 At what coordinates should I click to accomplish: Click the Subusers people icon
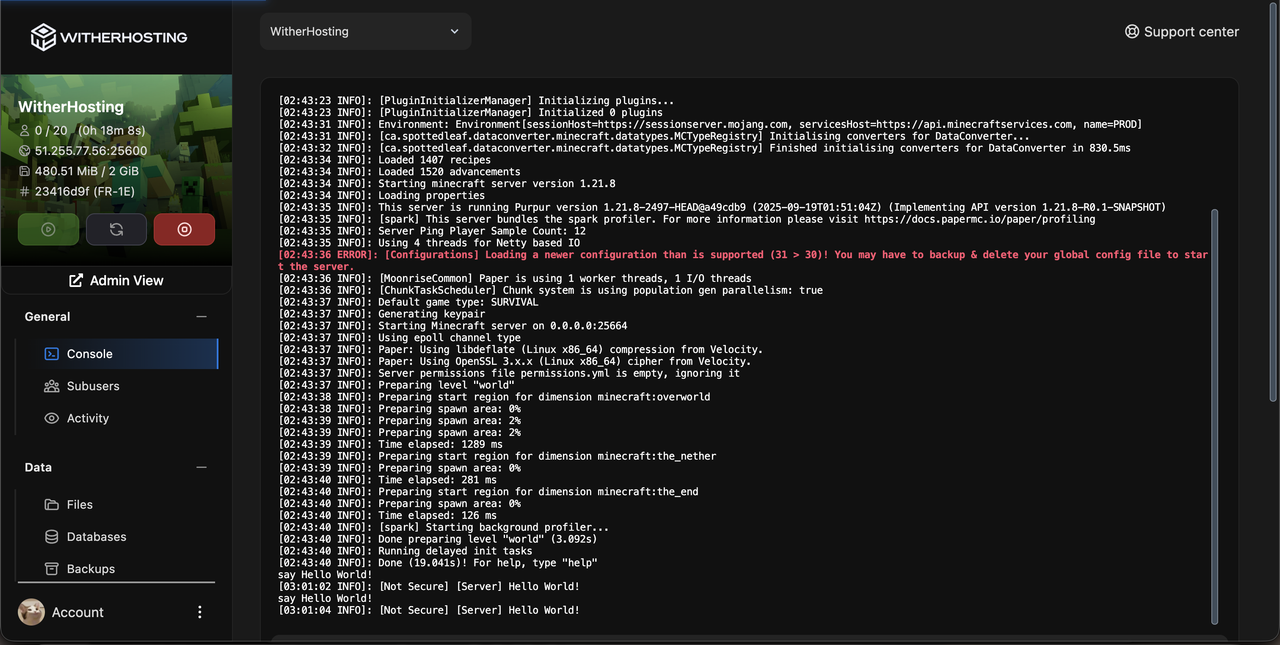tap(51, 386)
